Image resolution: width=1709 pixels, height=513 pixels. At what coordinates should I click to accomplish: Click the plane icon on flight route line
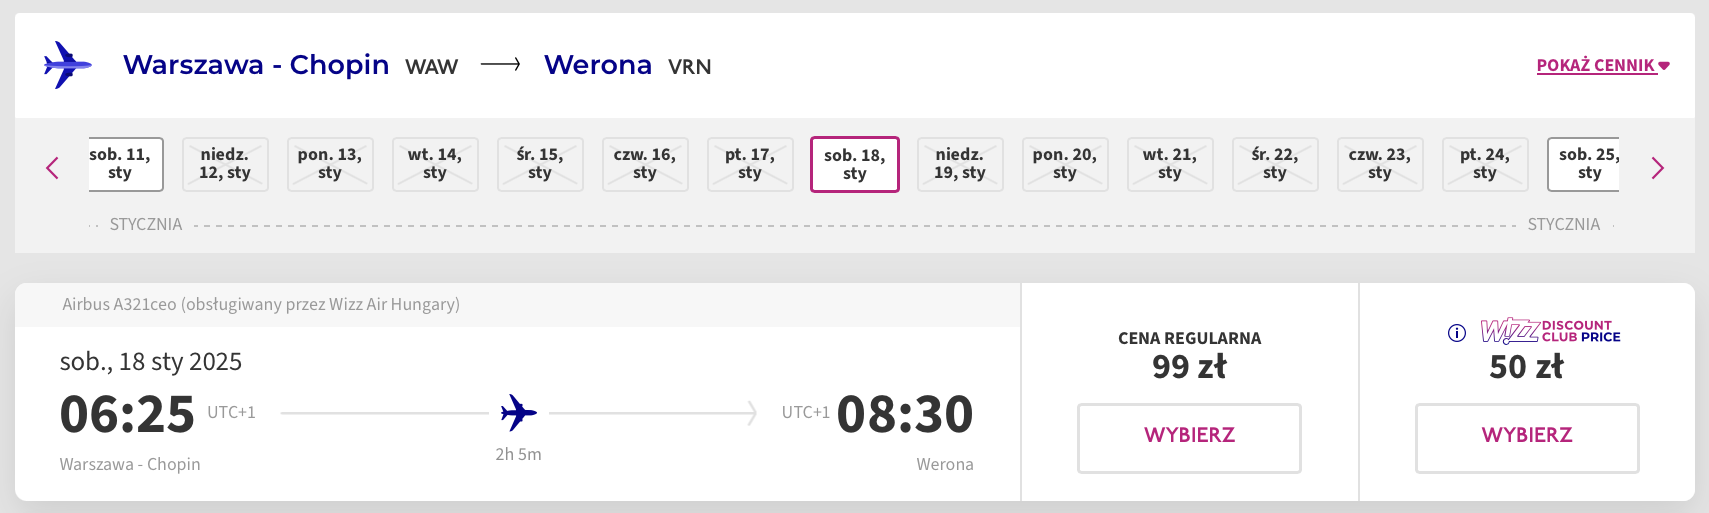tap(518, 412)
